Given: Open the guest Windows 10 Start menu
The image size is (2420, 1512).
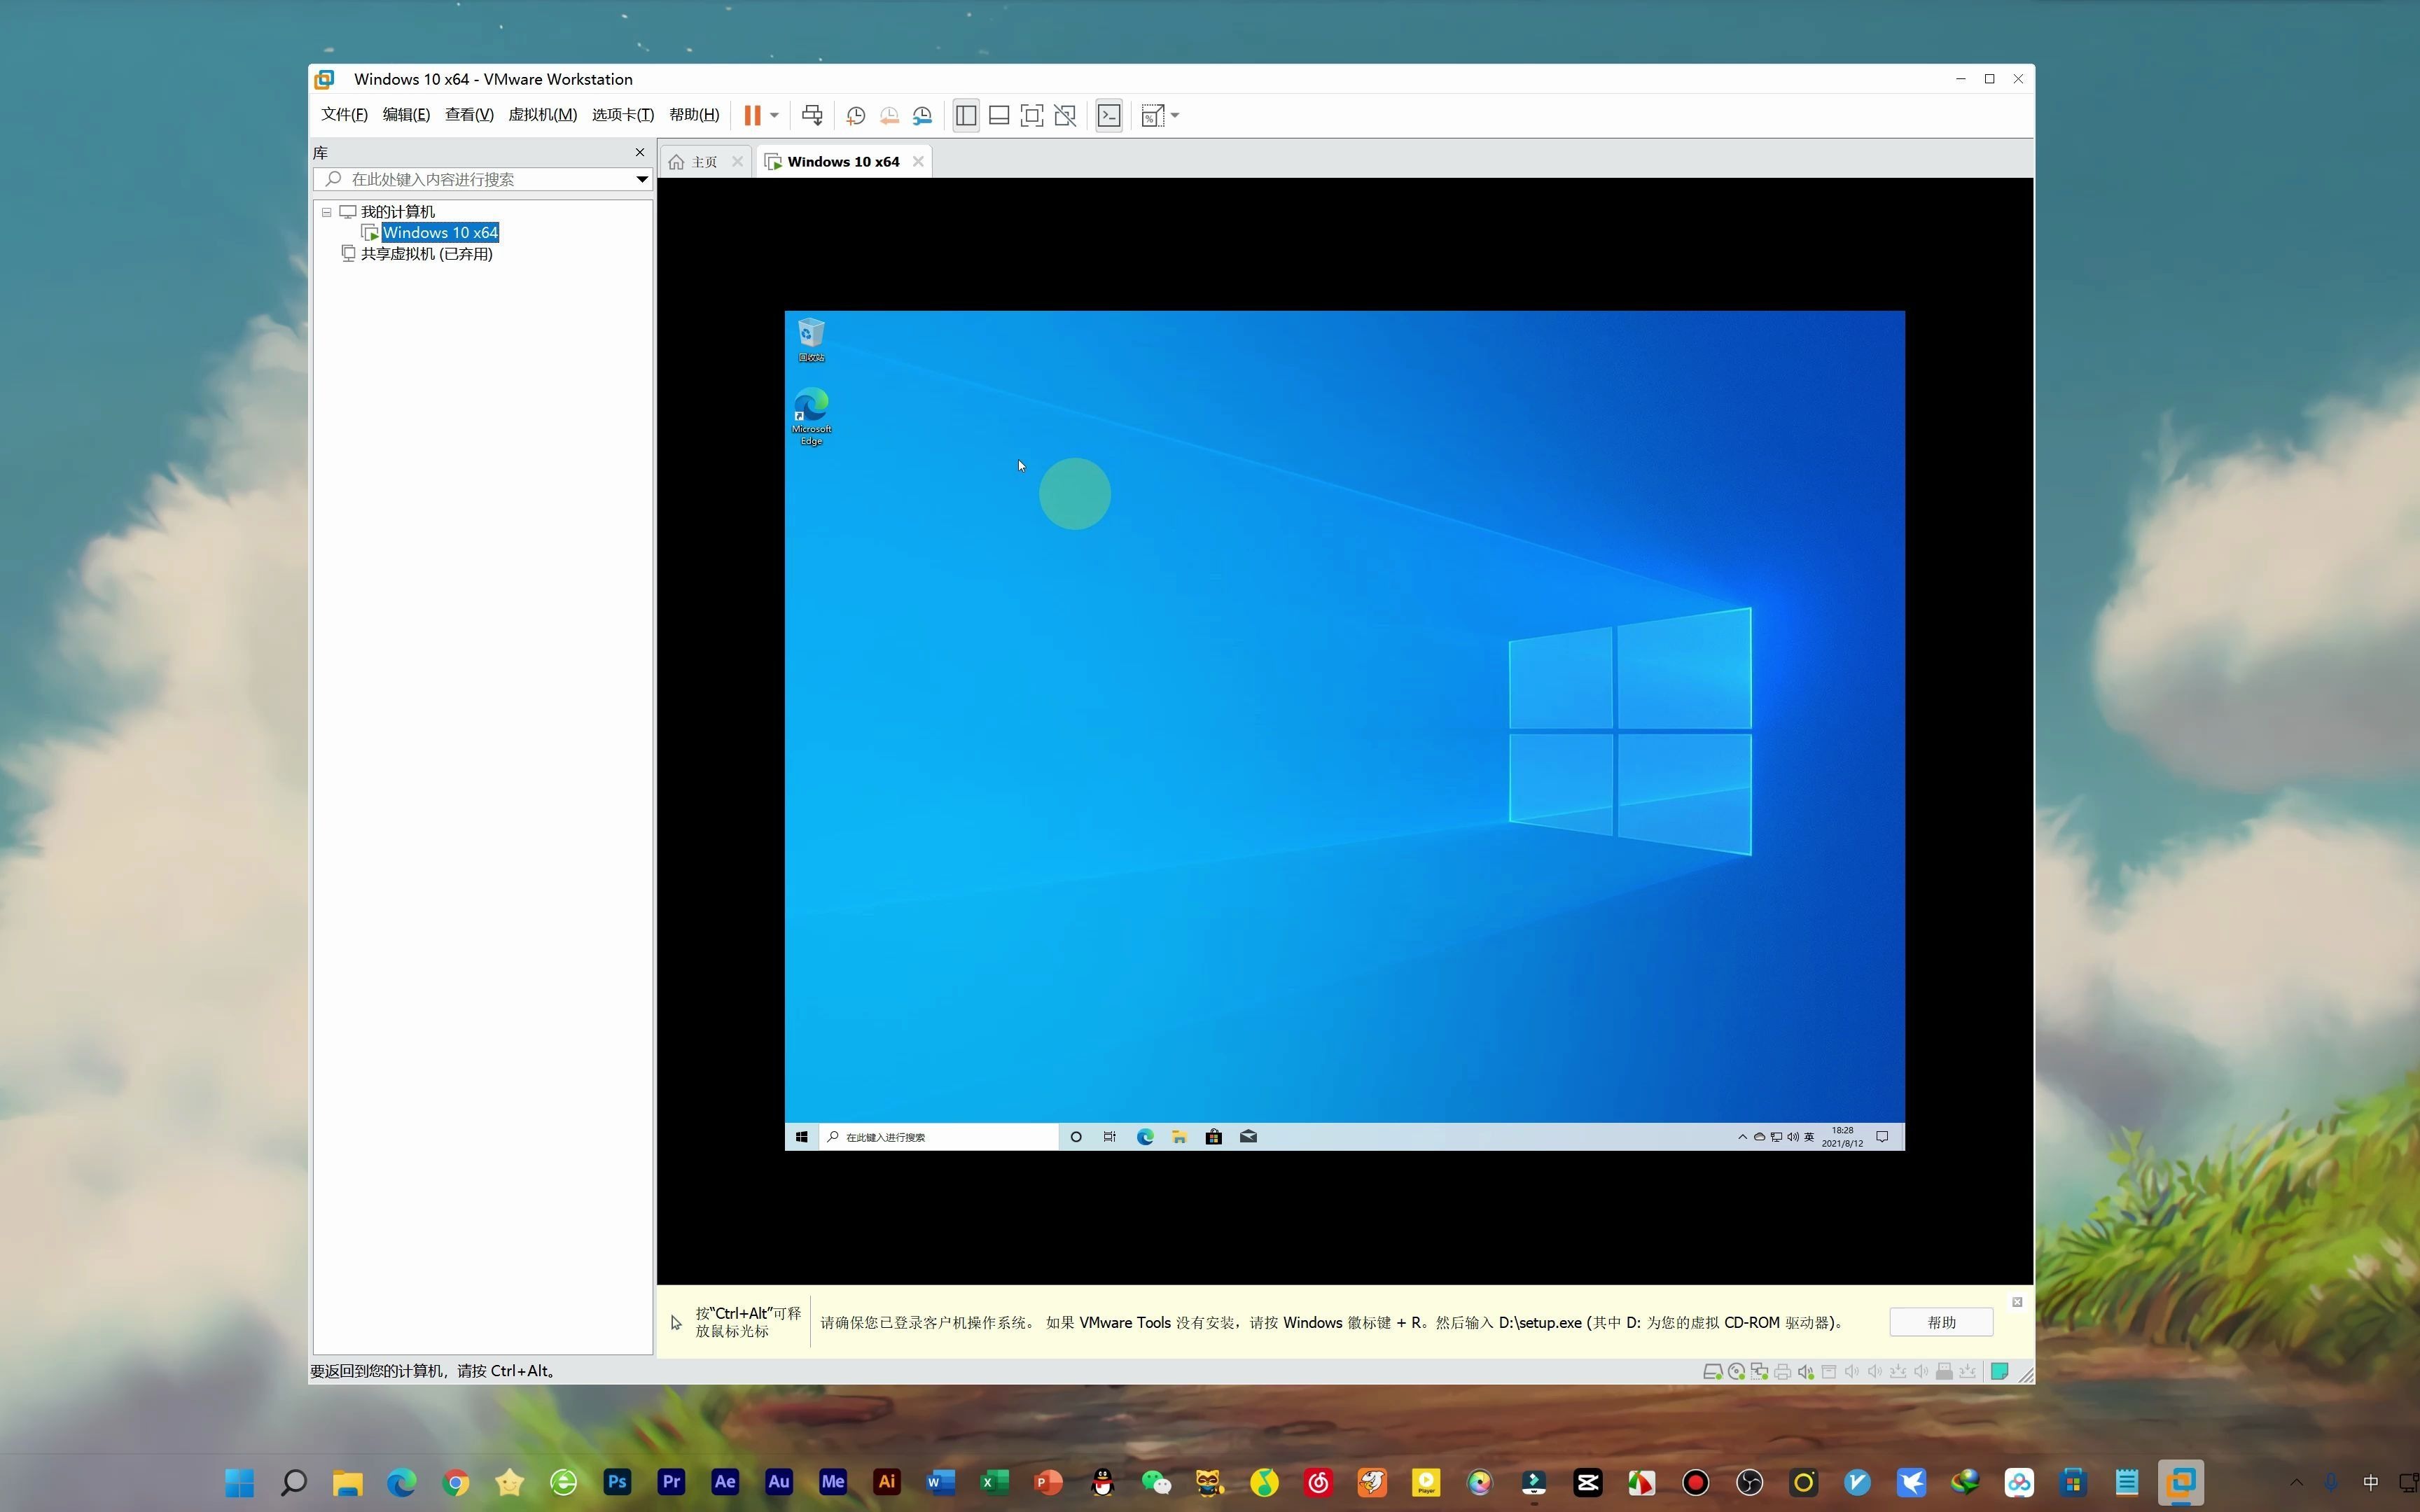Looking at the screenshot, I should click(801, 1137).
